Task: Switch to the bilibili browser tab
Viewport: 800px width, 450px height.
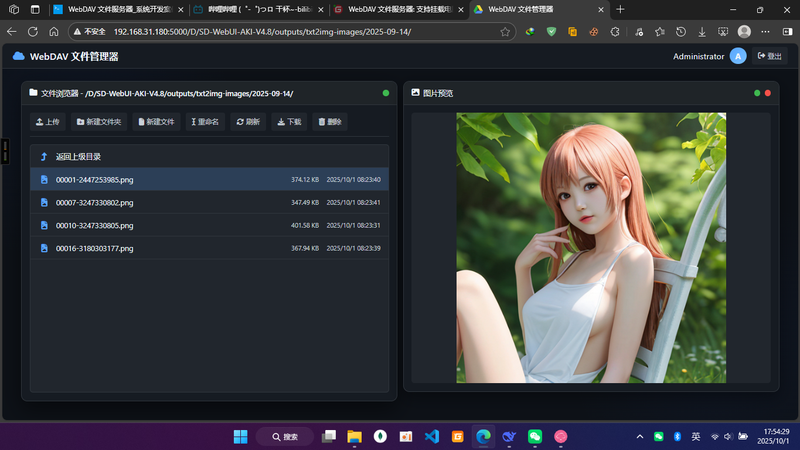Action: click(253, 9)
